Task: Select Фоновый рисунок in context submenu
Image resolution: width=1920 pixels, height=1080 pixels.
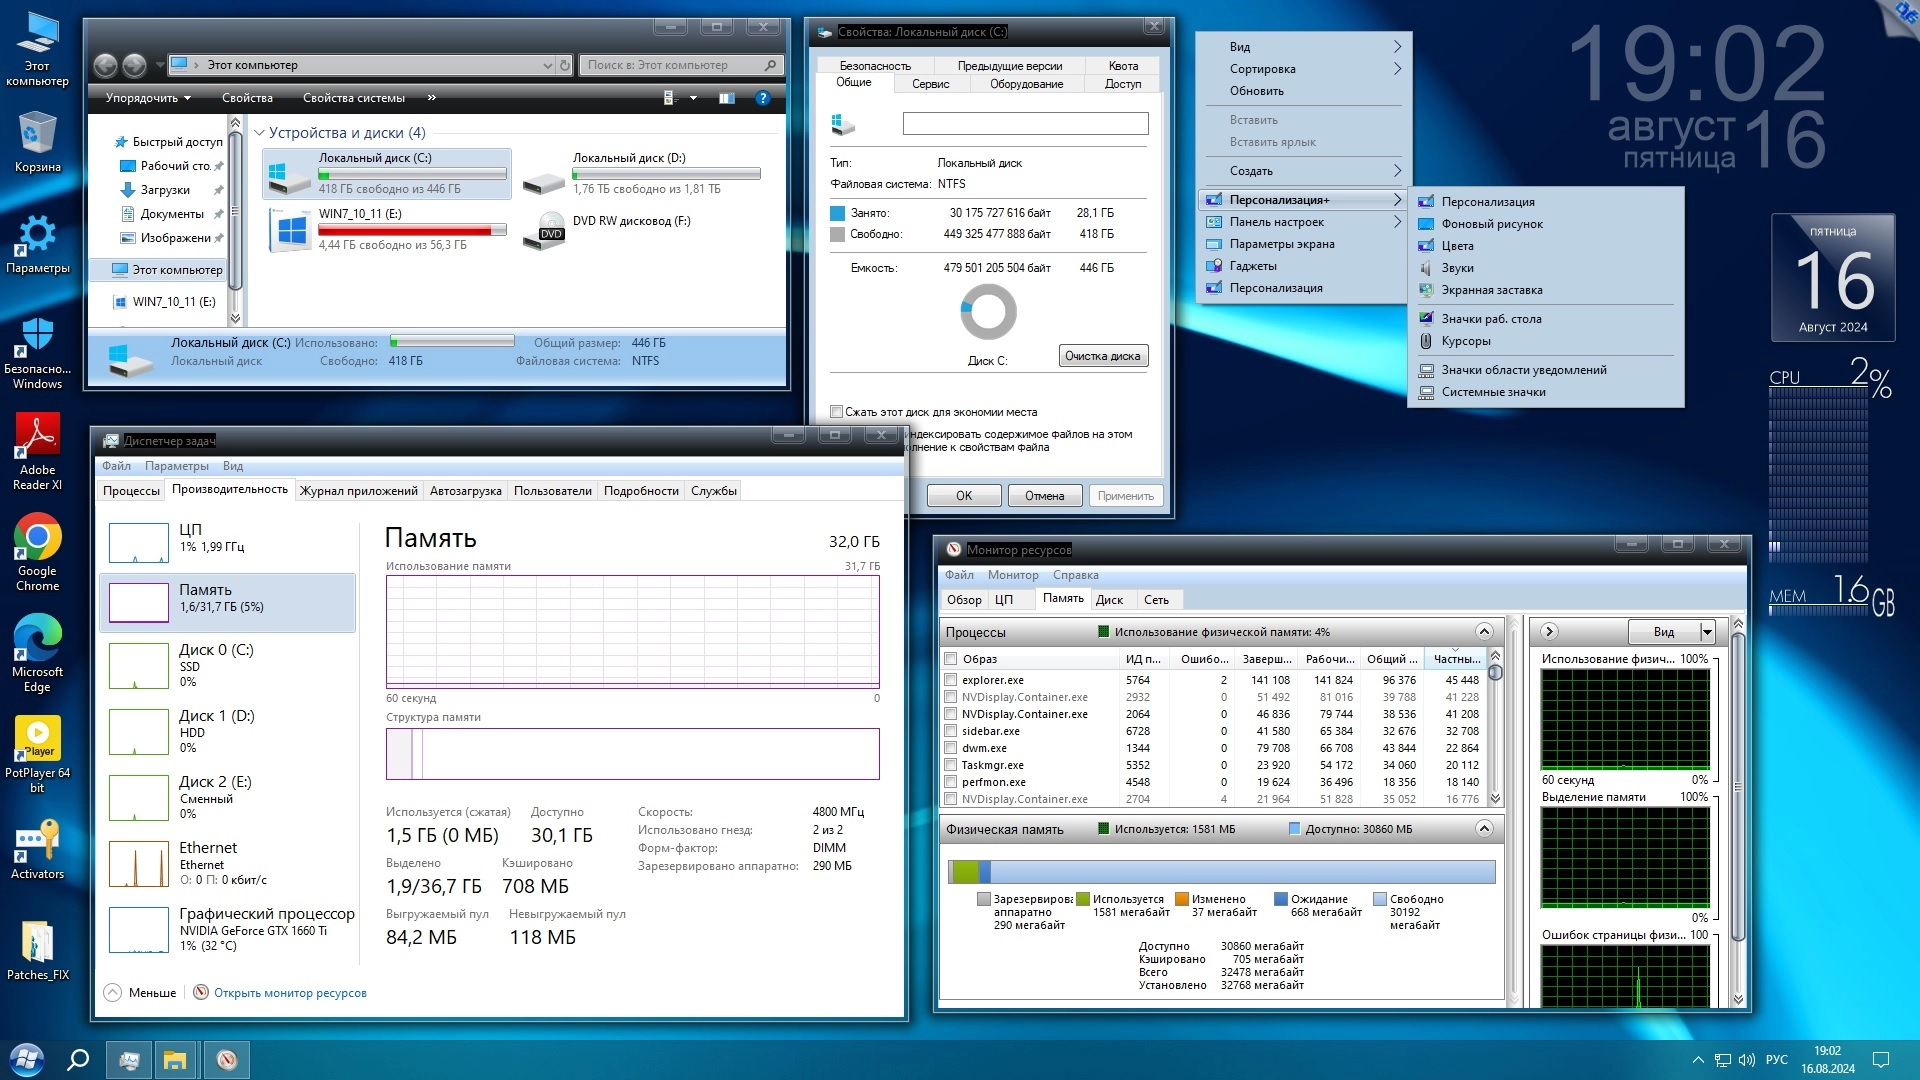Action: (x=1491, y=224)
